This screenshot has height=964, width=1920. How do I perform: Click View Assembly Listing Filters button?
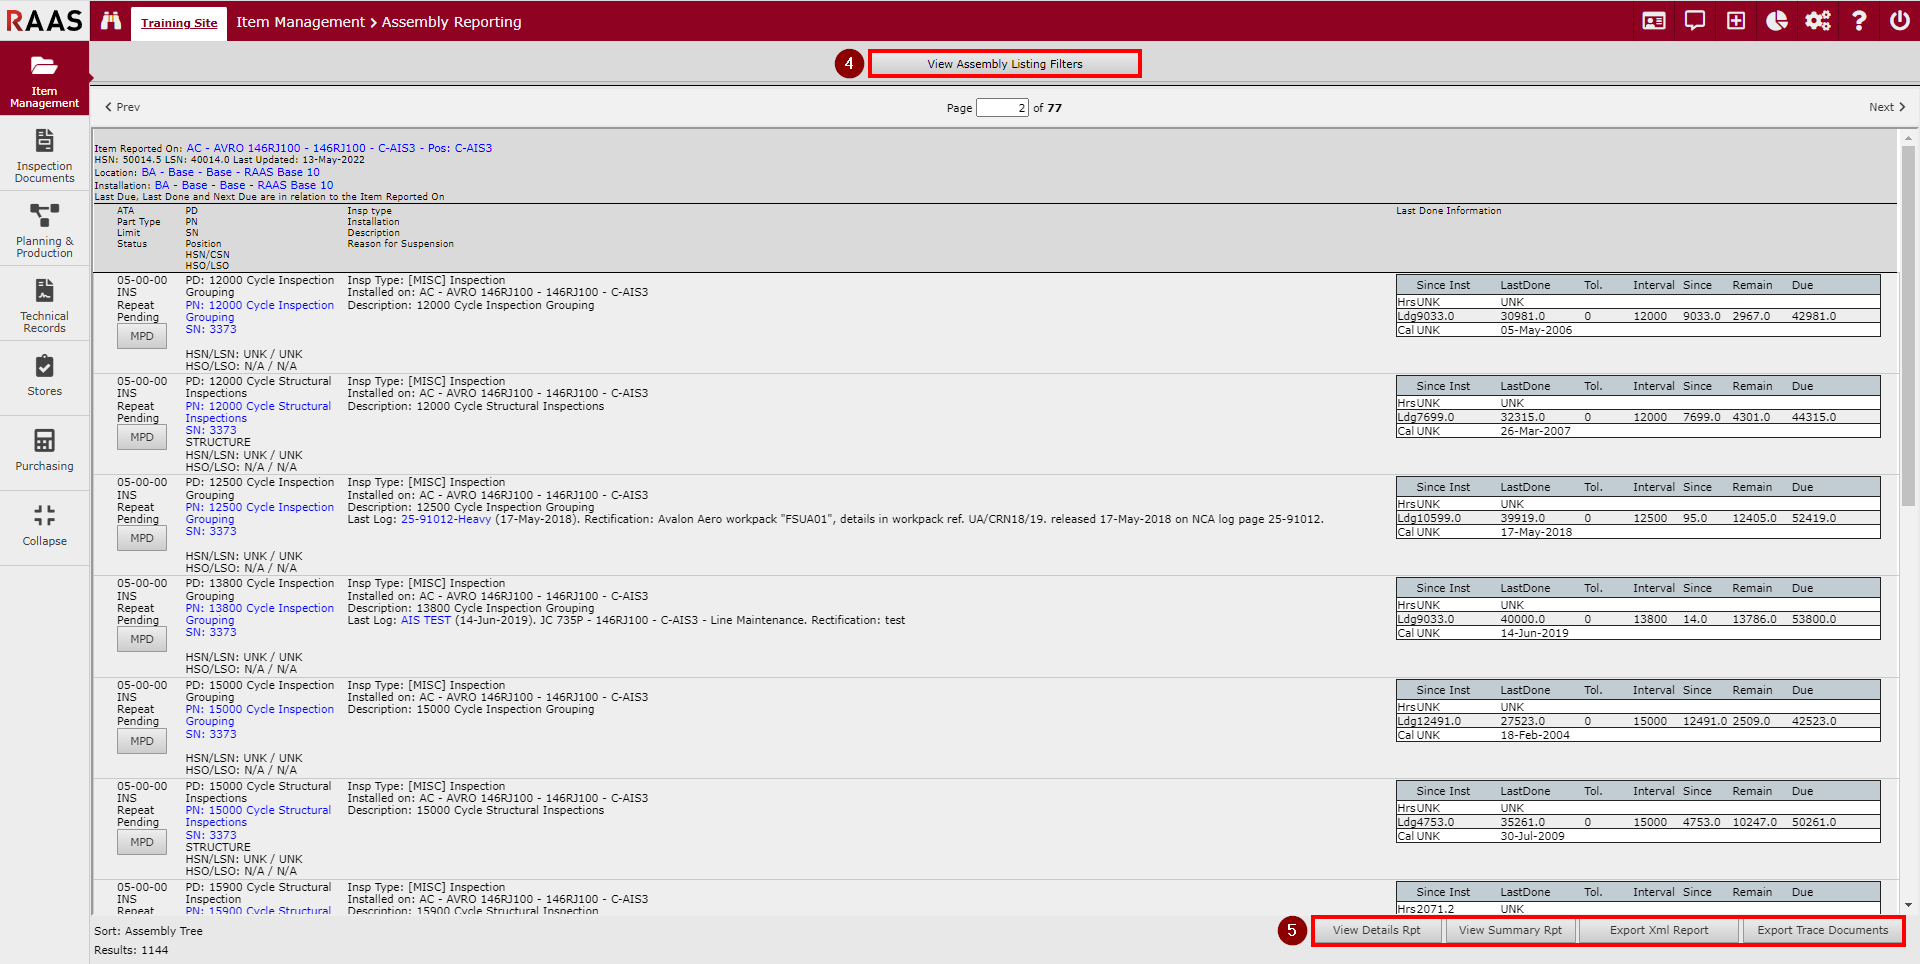point(1004,64)
